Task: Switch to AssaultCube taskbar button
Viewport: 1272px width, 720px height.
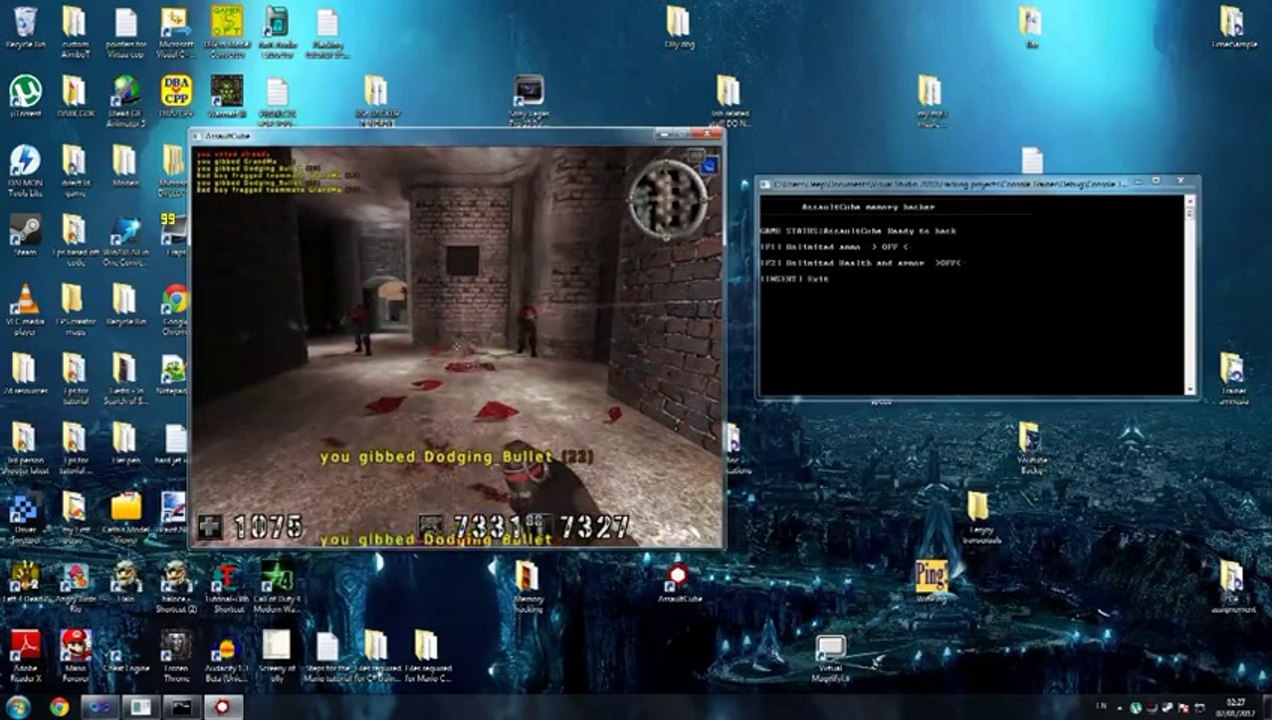Action: point(221,707)
